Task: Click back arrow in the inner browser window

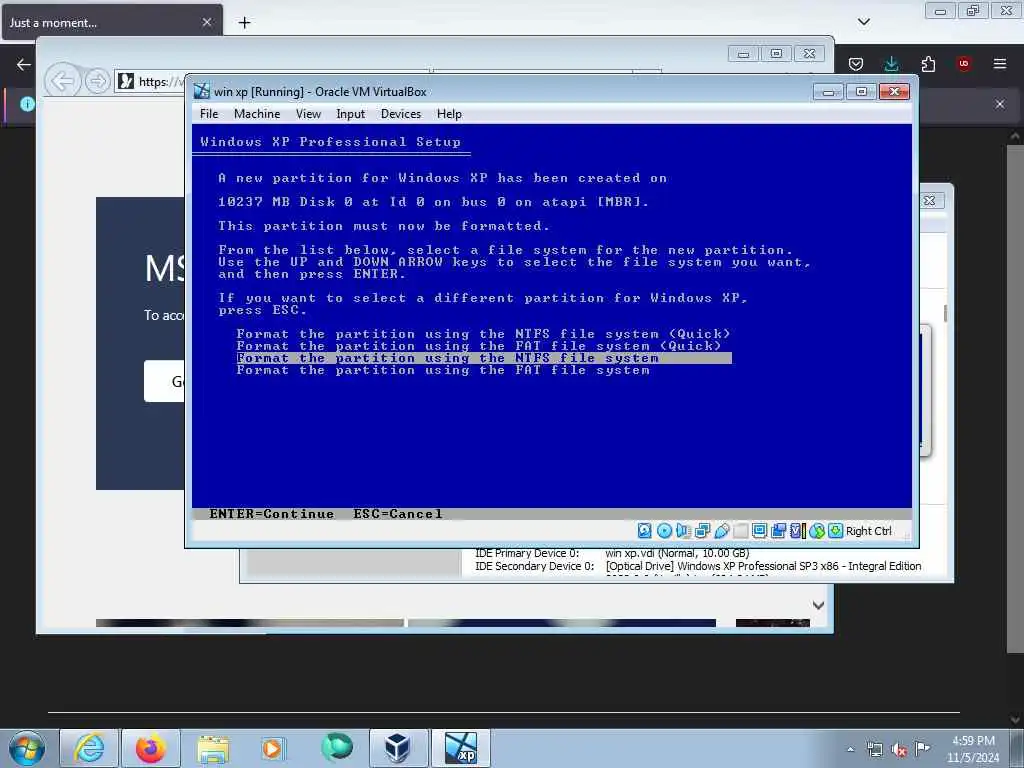Action: coord(62,82)
